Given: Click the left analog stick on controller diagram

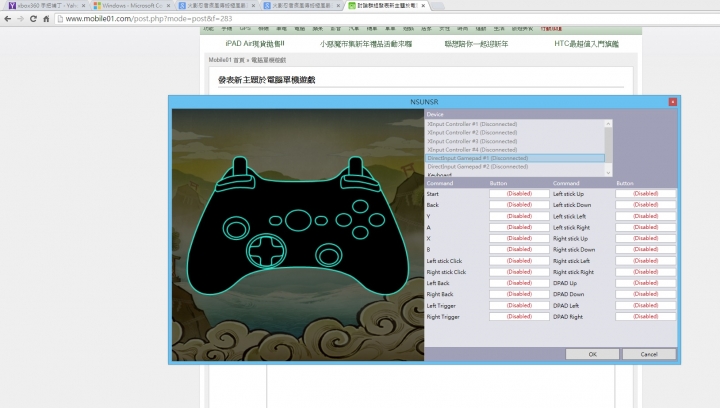Looking at the screenshot, I should [x=236, y=228].
